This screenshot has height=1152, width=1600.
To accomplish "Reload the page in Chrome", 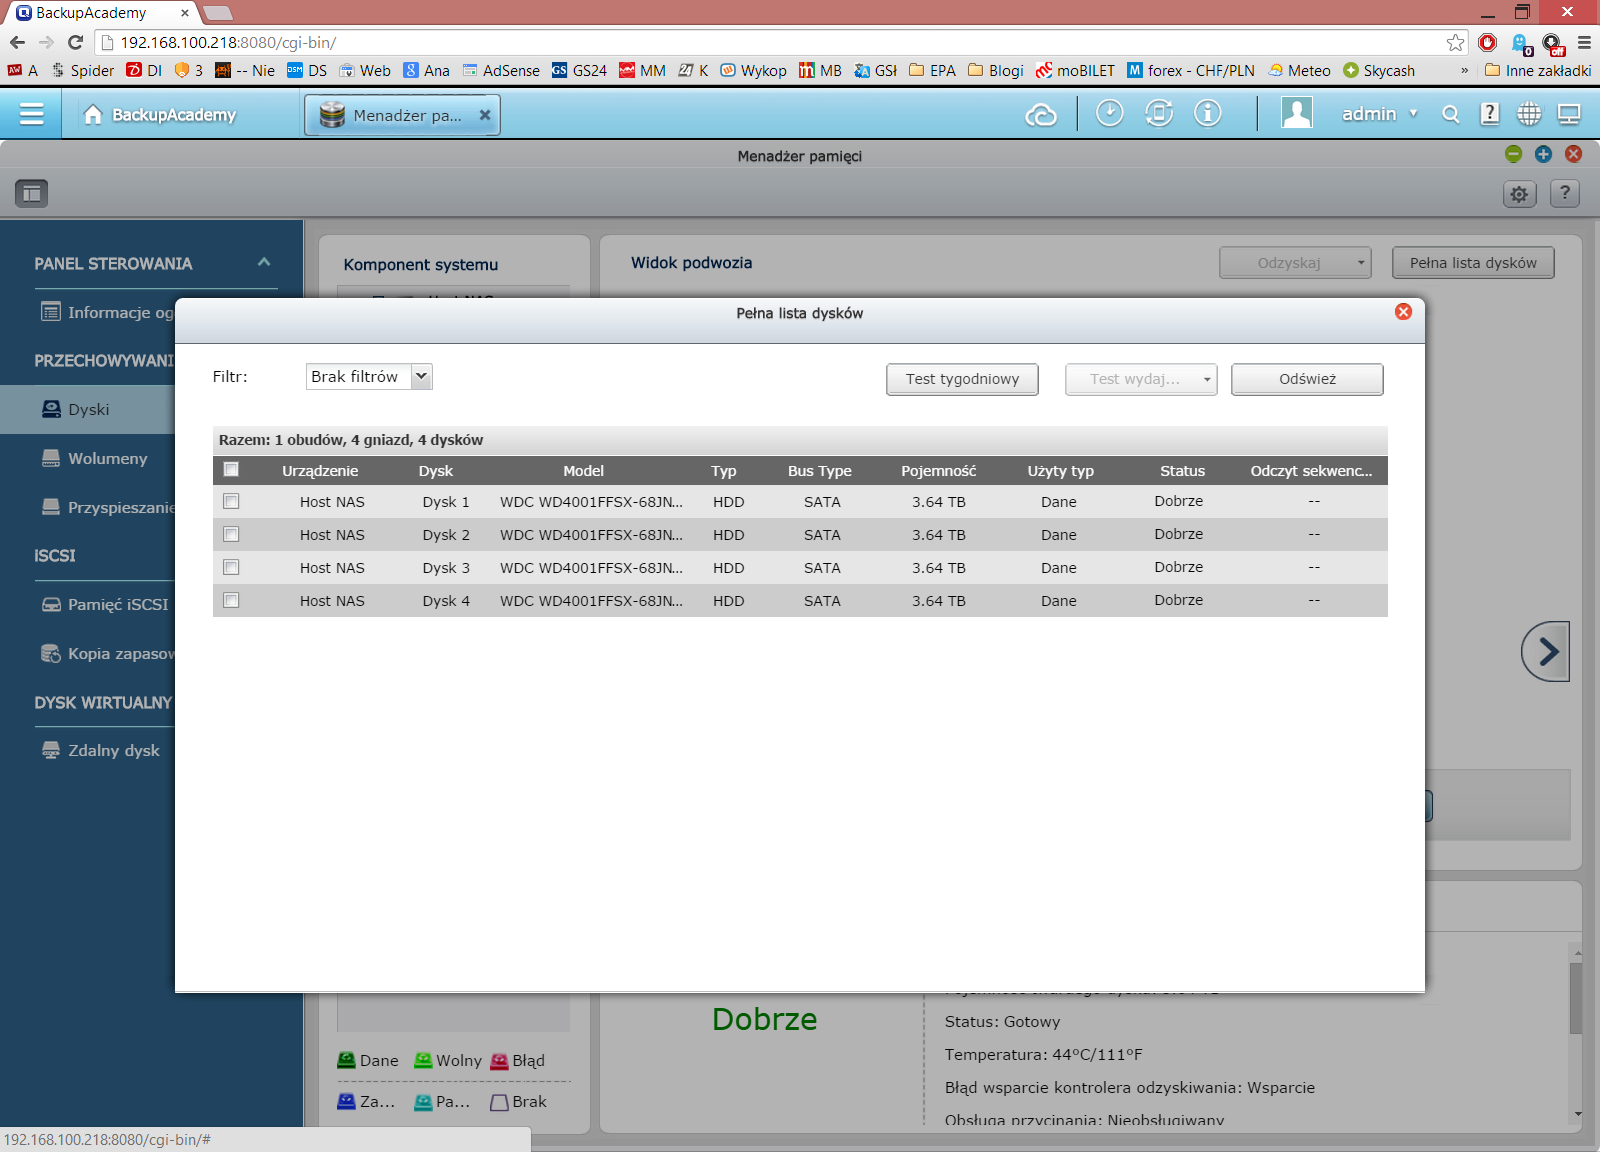I will [x=75, y=42].
